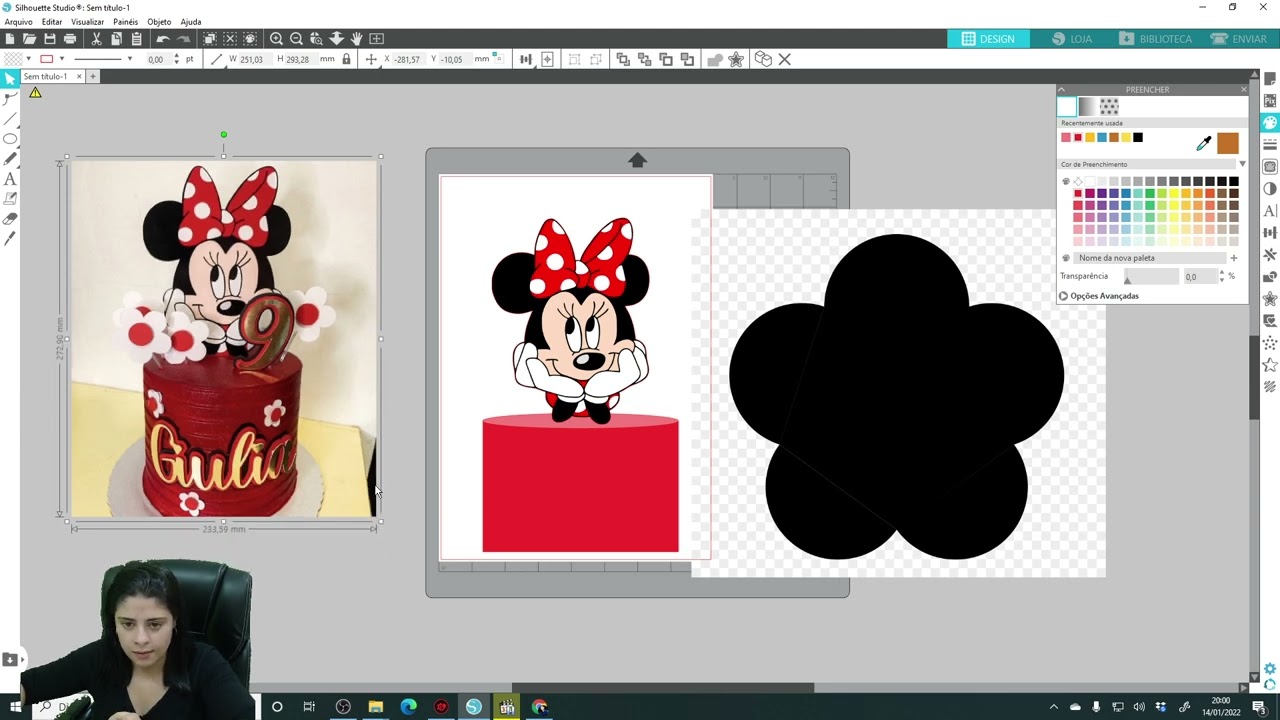Screen dimensions: 1280x720
Task: Select the pattern fill type
Action: coord(1109,106)
